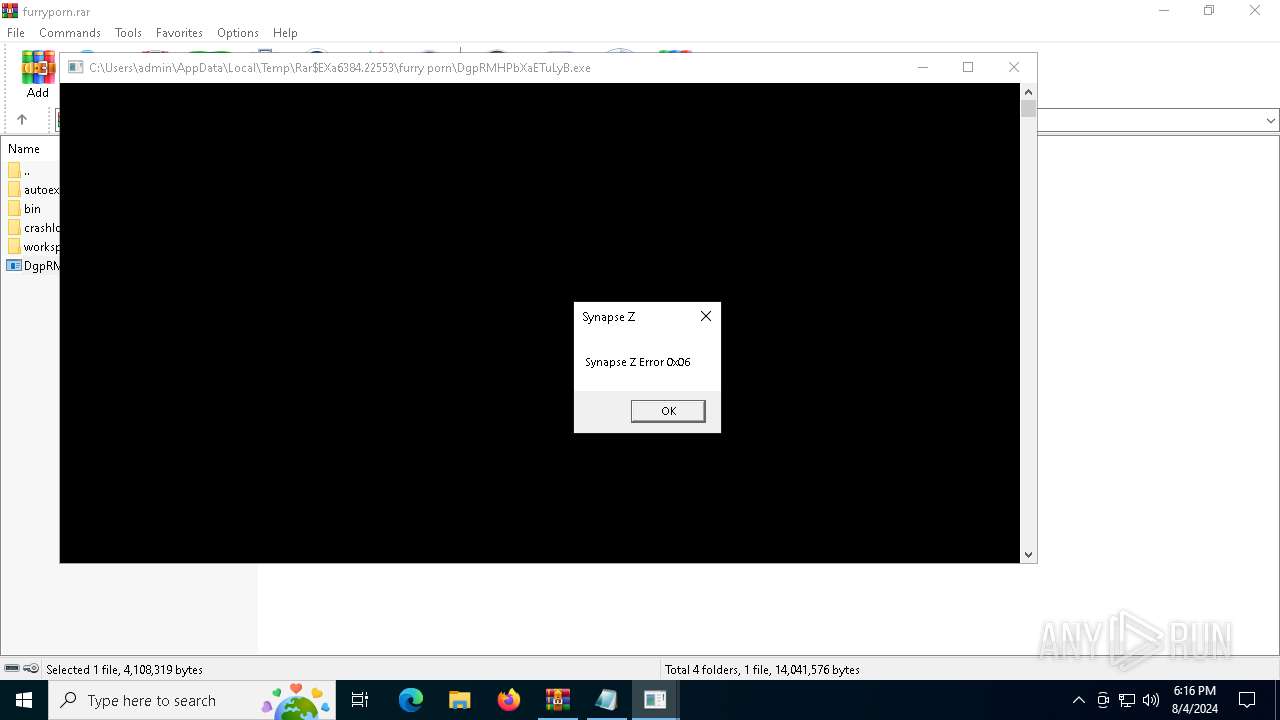Image resolution: width=1280 pixels, height=720 pixels.
Task: Select the workspace folder row
Action: click(32, 247)
